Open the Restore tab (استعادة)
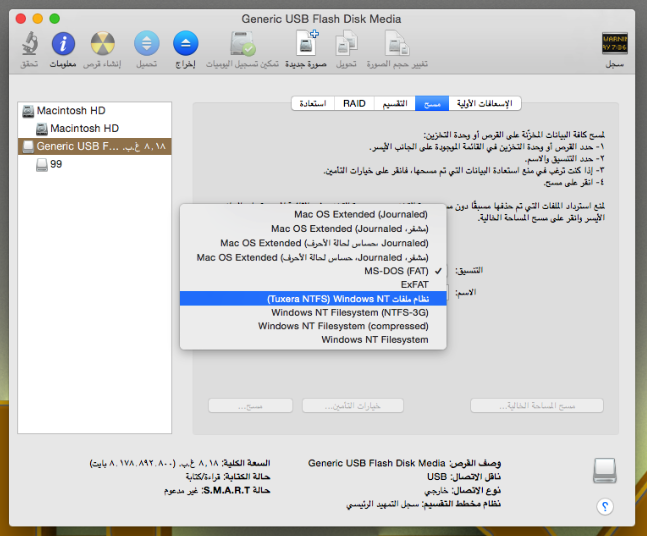 tap(313, 104)
